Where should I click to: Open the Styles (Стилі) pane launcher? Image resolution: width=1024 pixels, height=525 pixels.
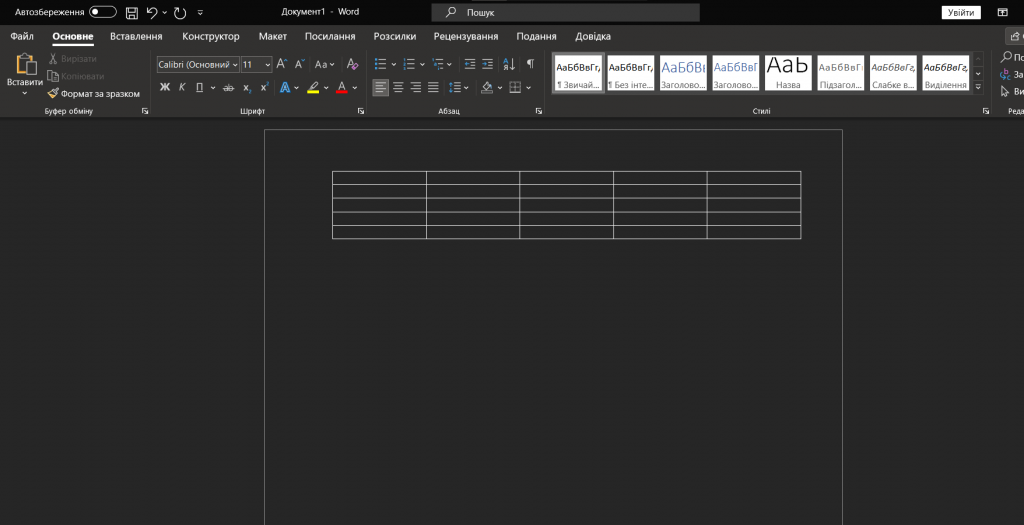coord(985,112)
